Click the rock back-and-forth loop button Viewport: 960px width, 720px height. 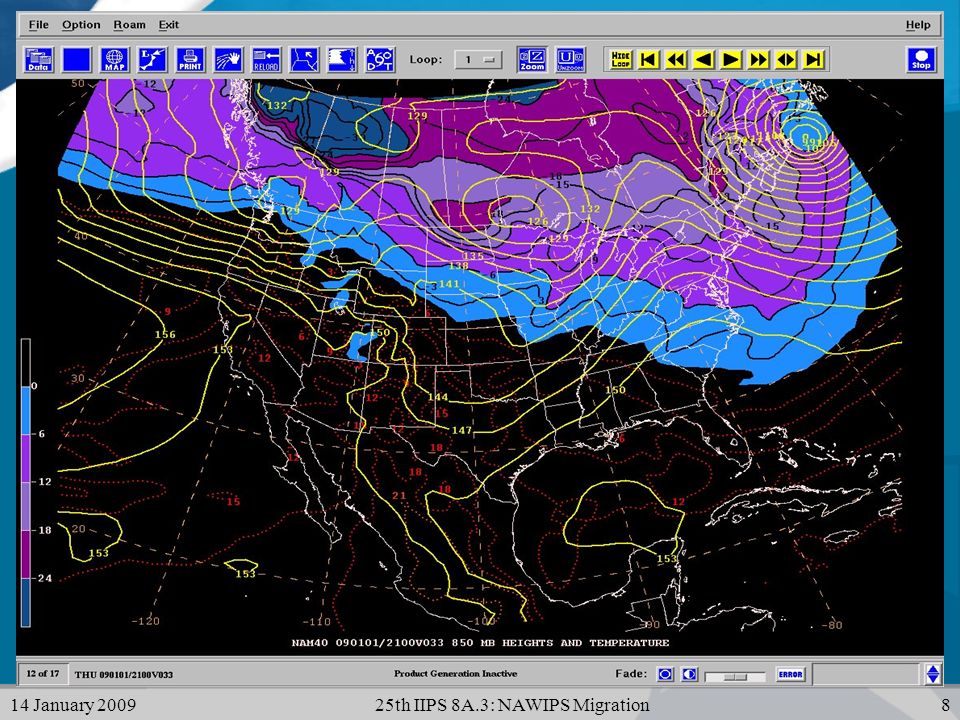coord(786,59)
